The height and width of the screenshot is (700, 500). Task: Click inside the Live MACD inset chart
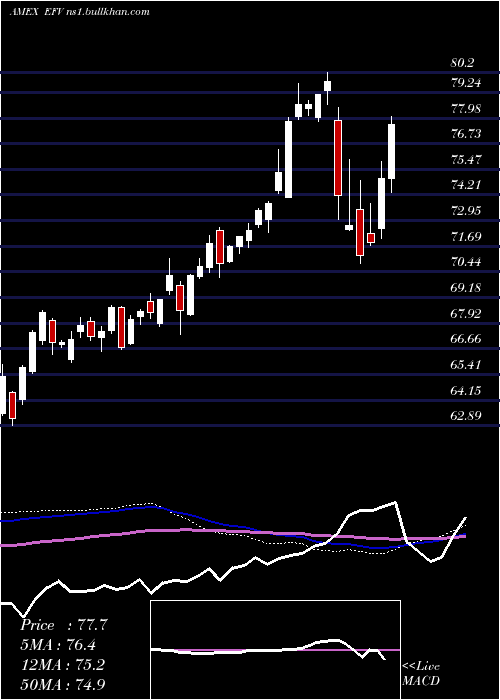pos(275,650)
